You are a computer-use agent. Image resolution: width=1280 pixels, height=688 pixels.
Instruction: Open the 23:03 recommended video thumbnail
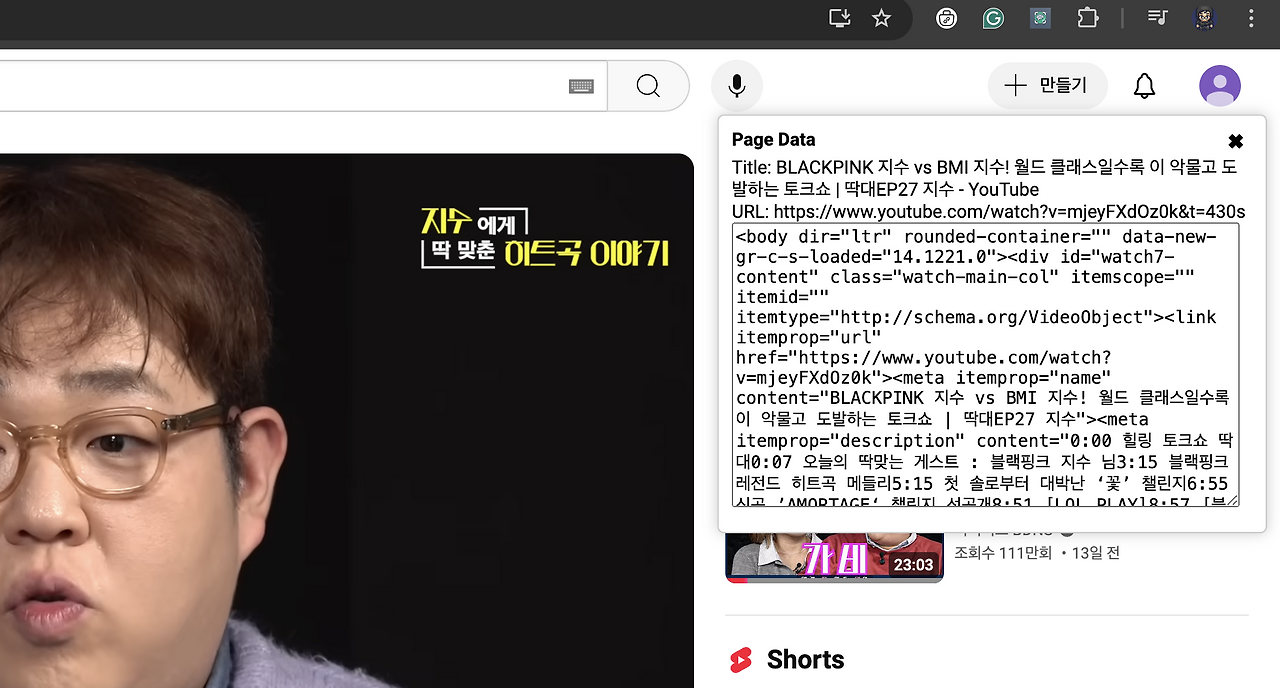click(x=835, y=558)
